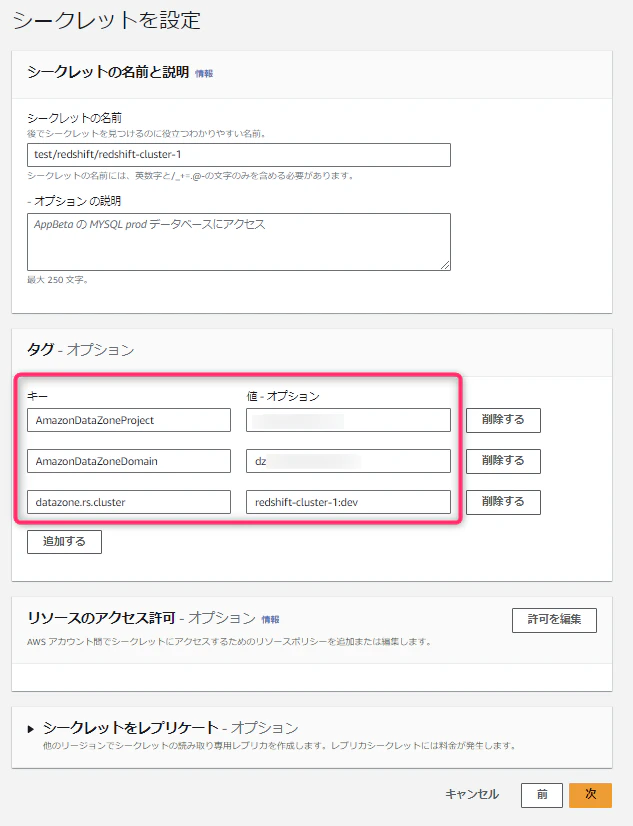Delete the datazone.rs.cluster tag row
The width and height of the screenshot is (633, 826).
tap(503, 502)
